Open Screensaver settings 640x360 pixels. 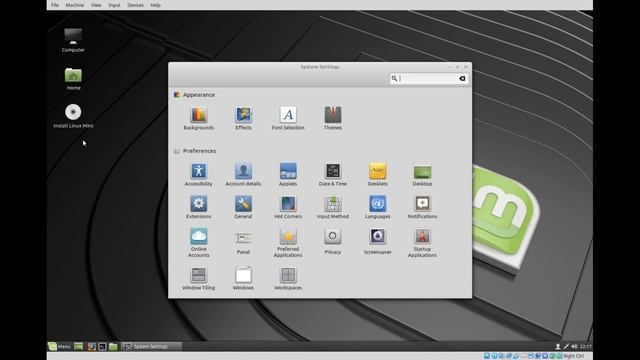tap(378, 242)
